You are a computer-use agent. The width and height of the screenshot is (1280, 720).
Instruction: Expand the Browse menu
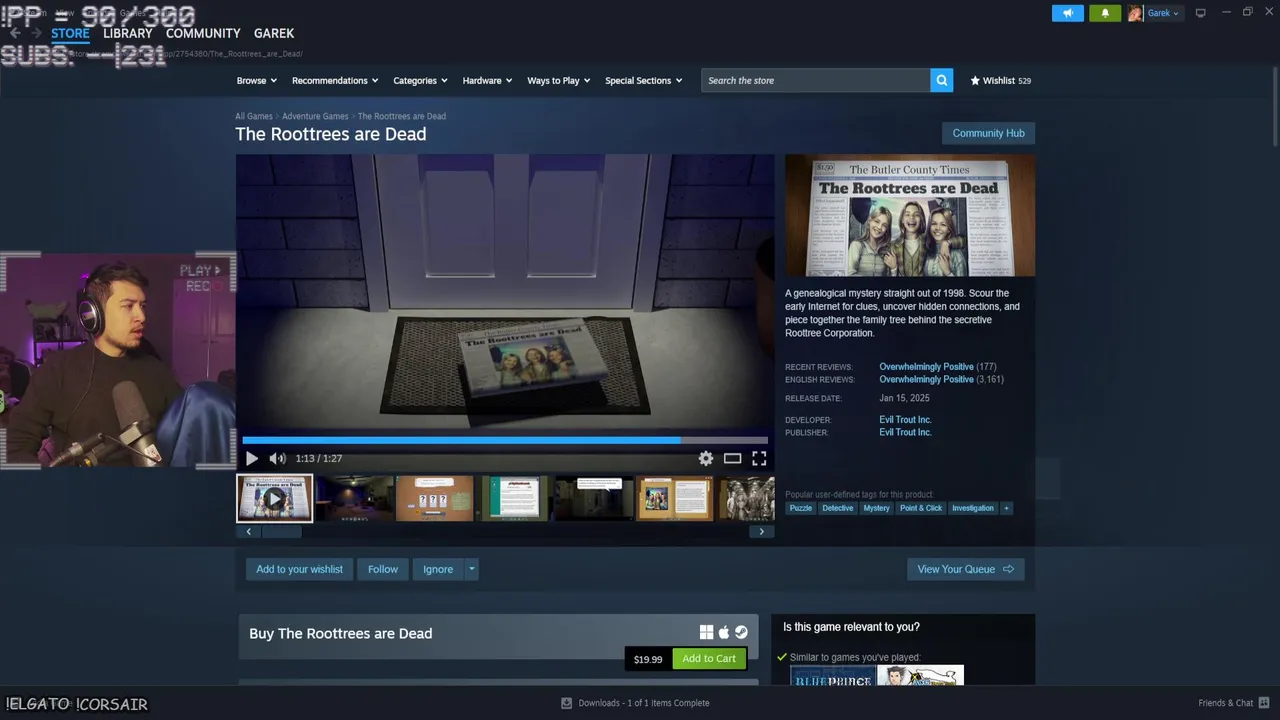point(257,80)
